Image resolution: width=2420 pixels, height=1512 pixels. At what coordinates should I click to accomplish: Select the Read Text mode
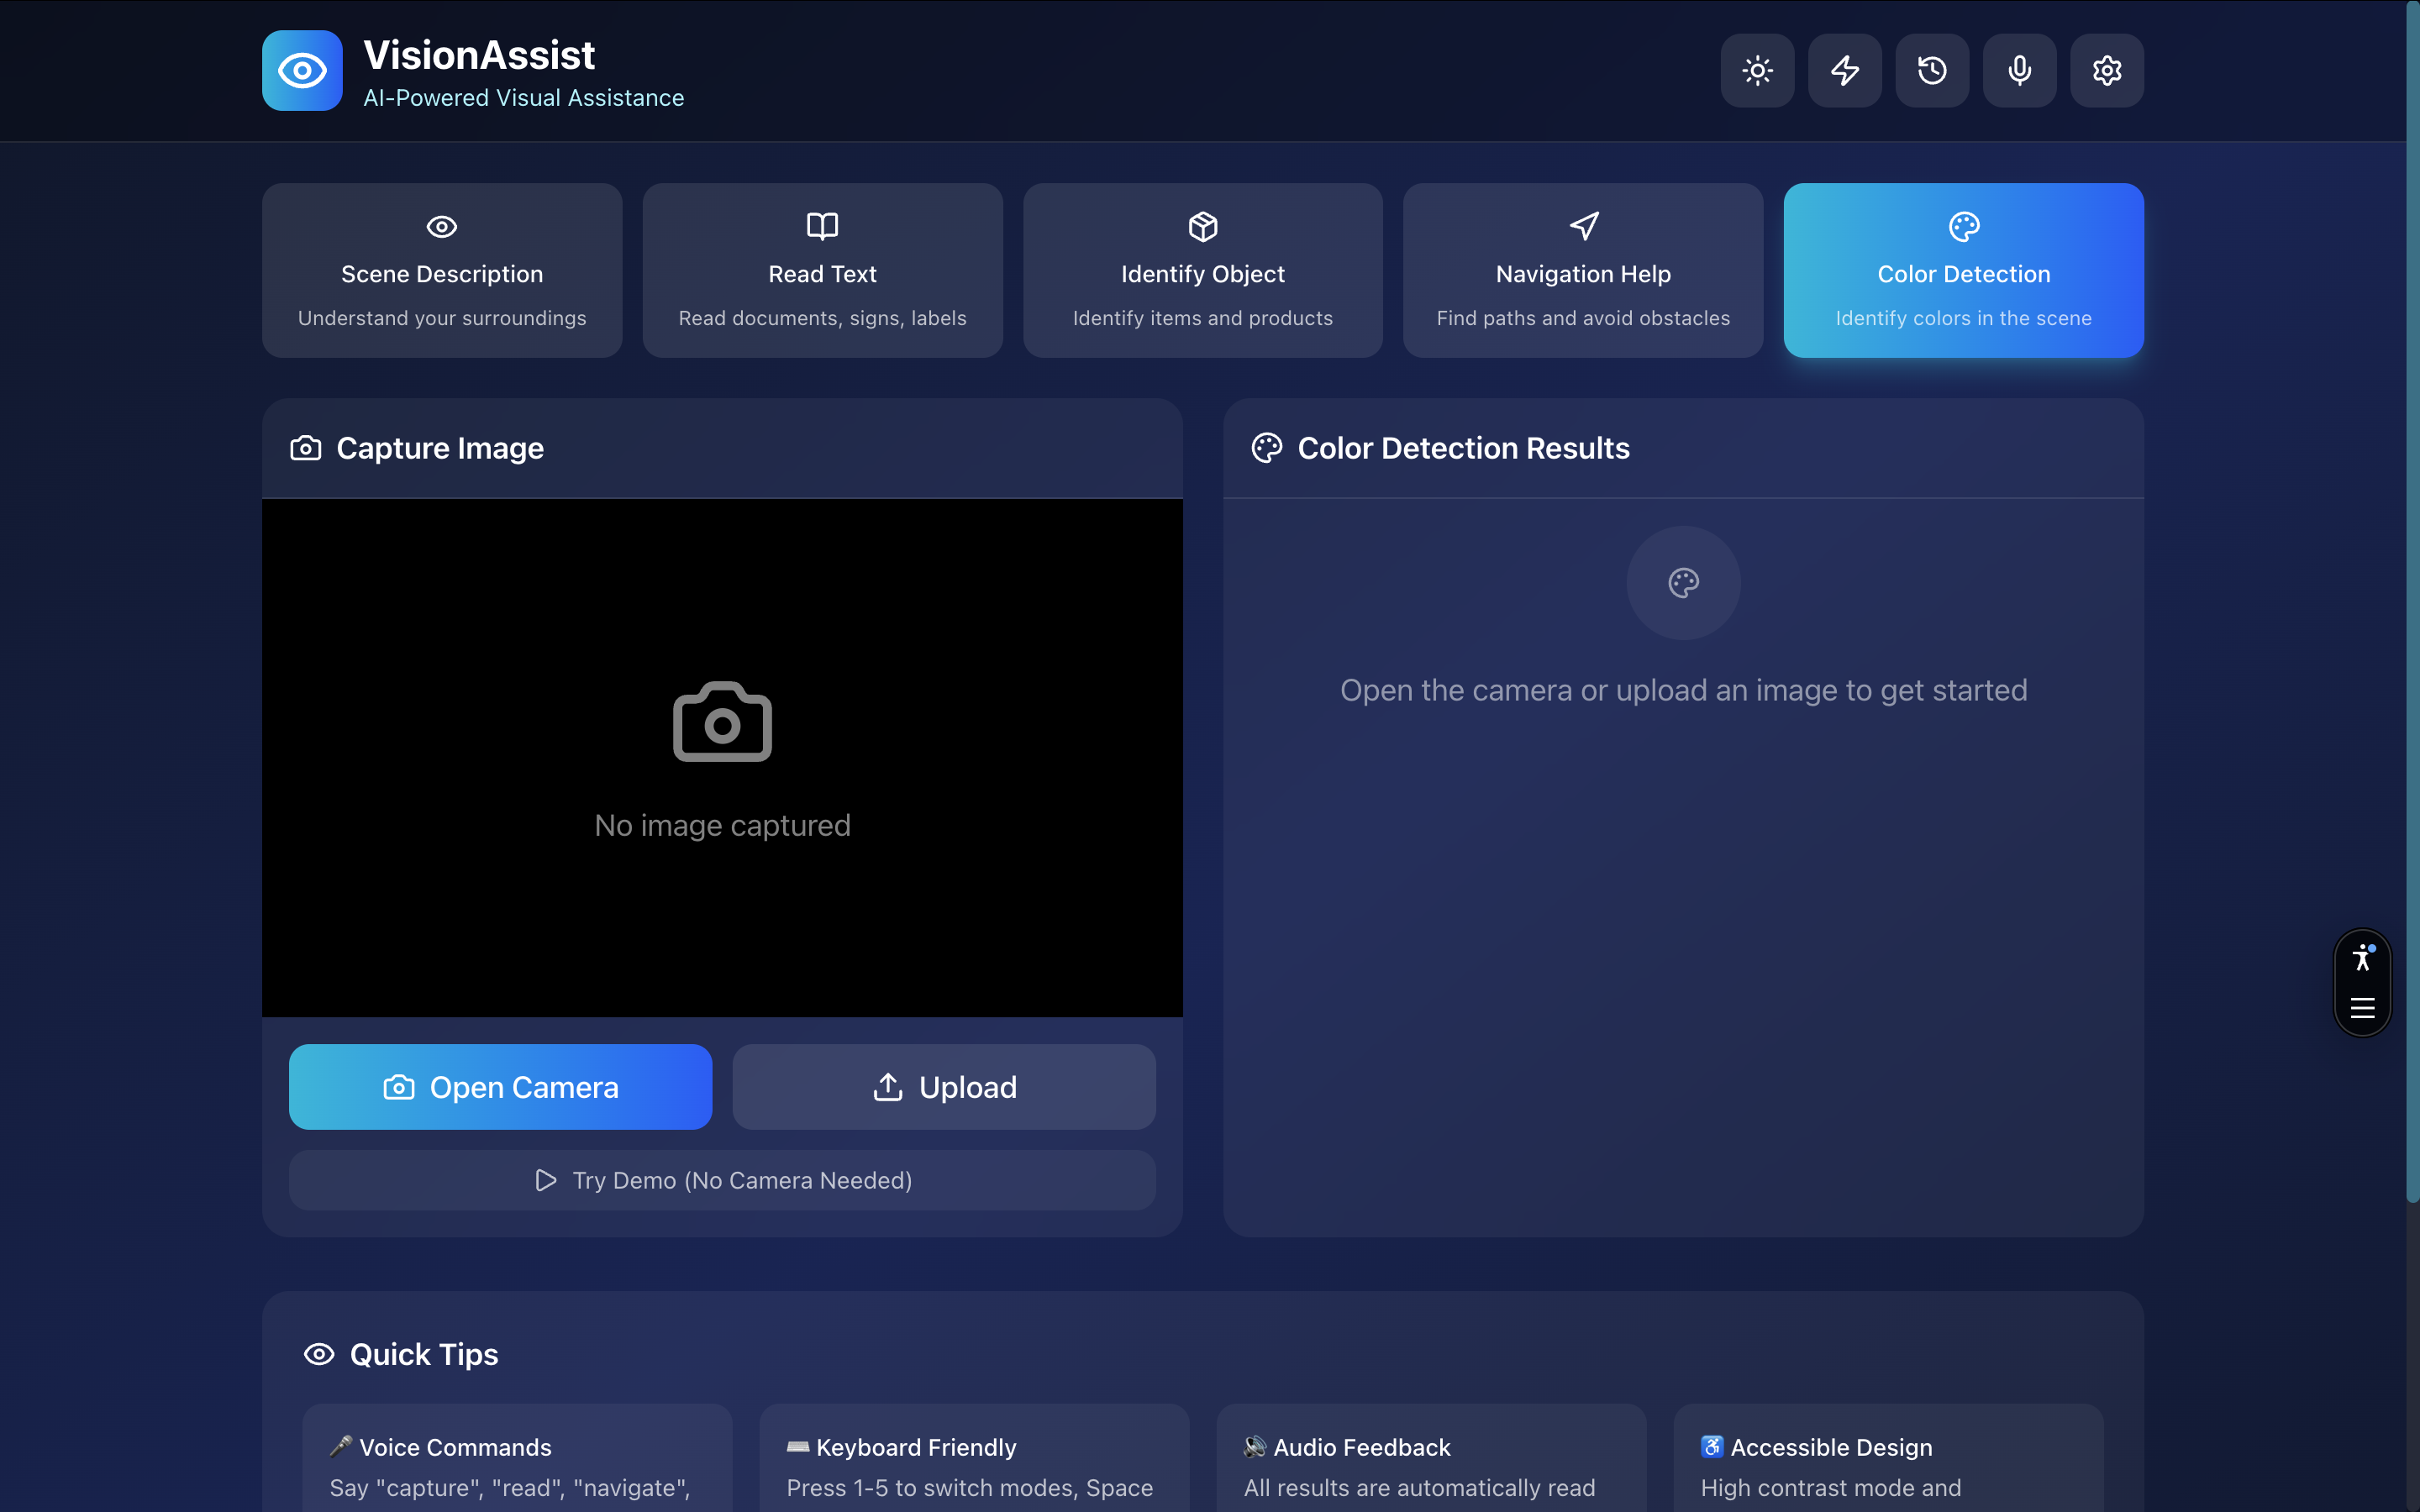tap(822, 270)
